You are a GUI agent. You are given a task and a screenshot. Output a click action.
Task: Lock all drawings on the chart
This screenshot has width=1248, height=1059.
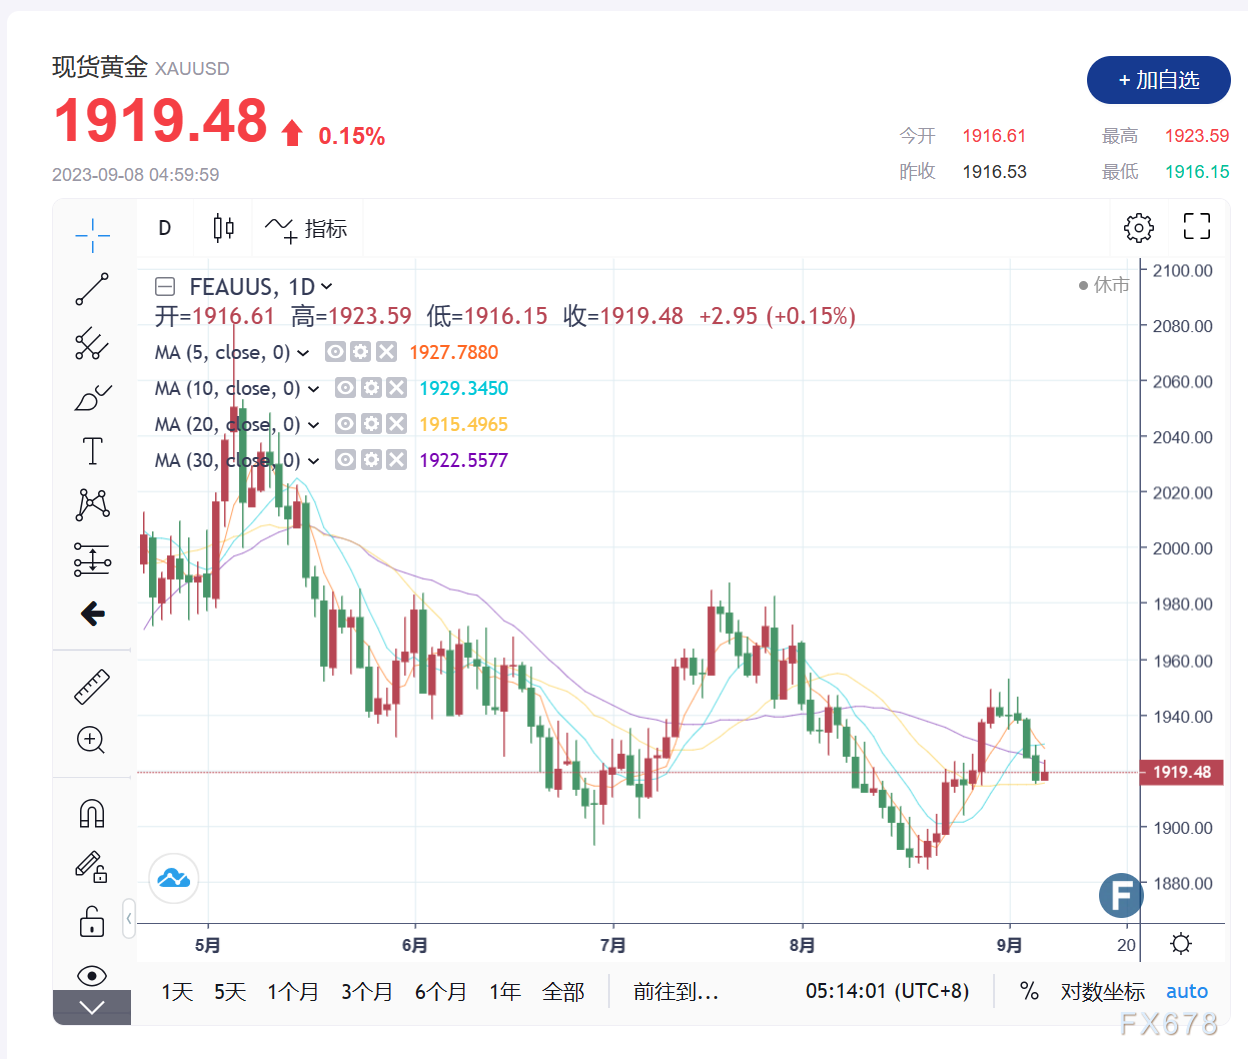[x=92, y=921]
